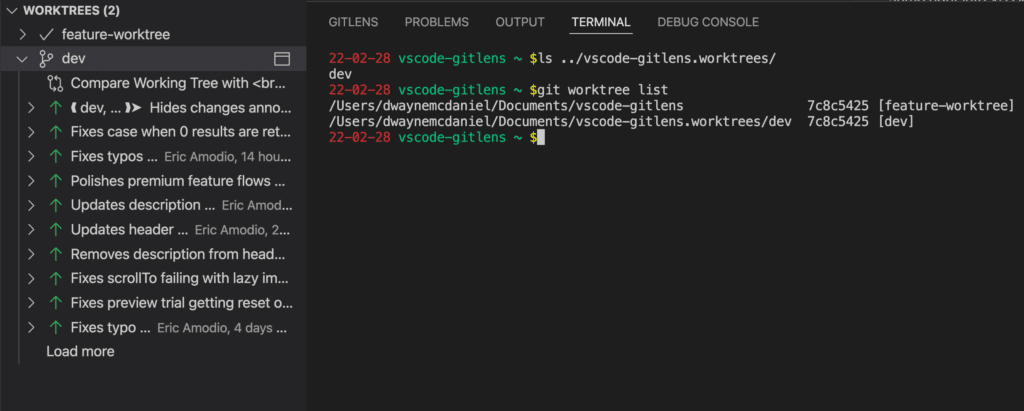The height and width of the screenshot is (411, 1024).
Task: Expand 'Fixes typo' 4 days commit chevron
Action: tap(31, 327)
